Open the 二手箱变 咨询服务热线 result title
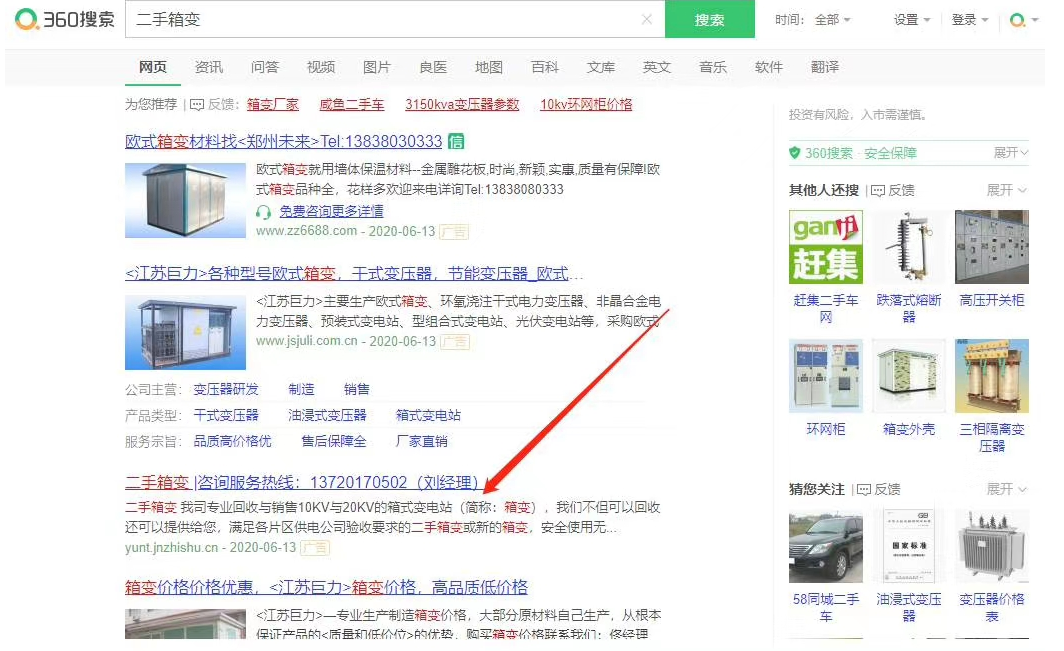Screen dimensions: 1064x651 pos(302,482)
